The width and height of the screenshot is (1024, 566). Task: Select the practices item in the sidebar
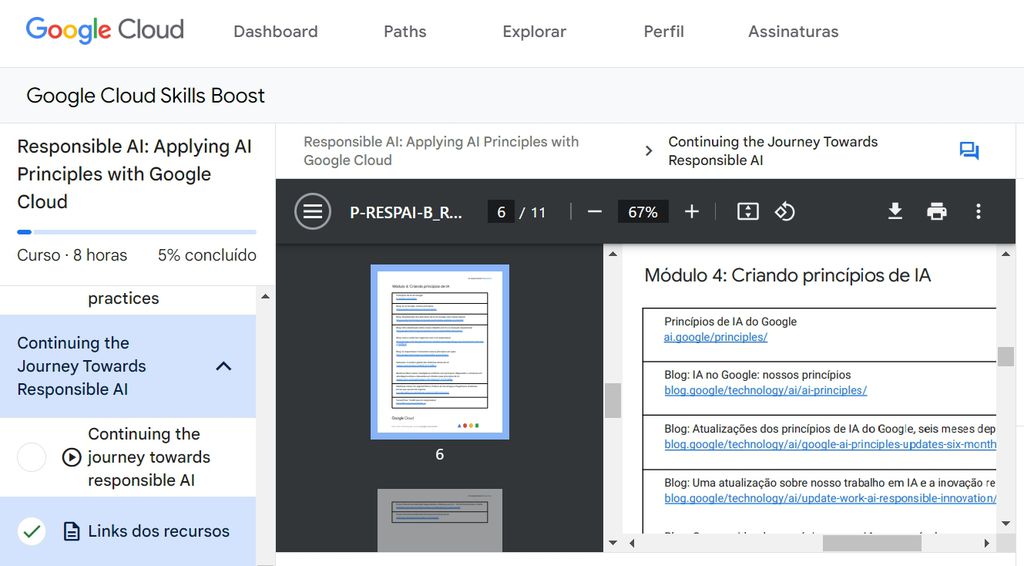tap(123, 298)
